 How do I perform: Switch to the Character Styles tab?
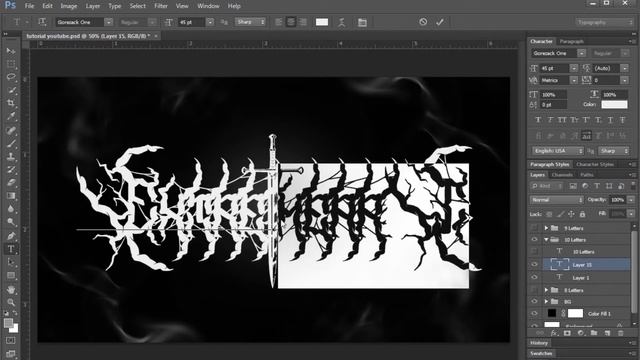tap(595, 164)
